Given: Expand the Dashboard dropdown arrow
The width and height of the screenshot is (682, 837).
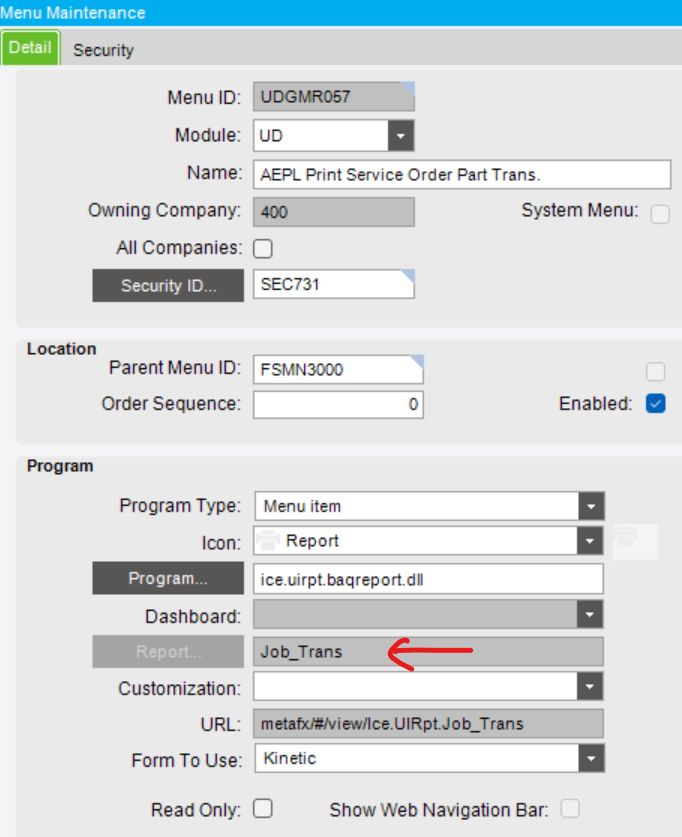Looking at the screenshot, I should point(592,614).
